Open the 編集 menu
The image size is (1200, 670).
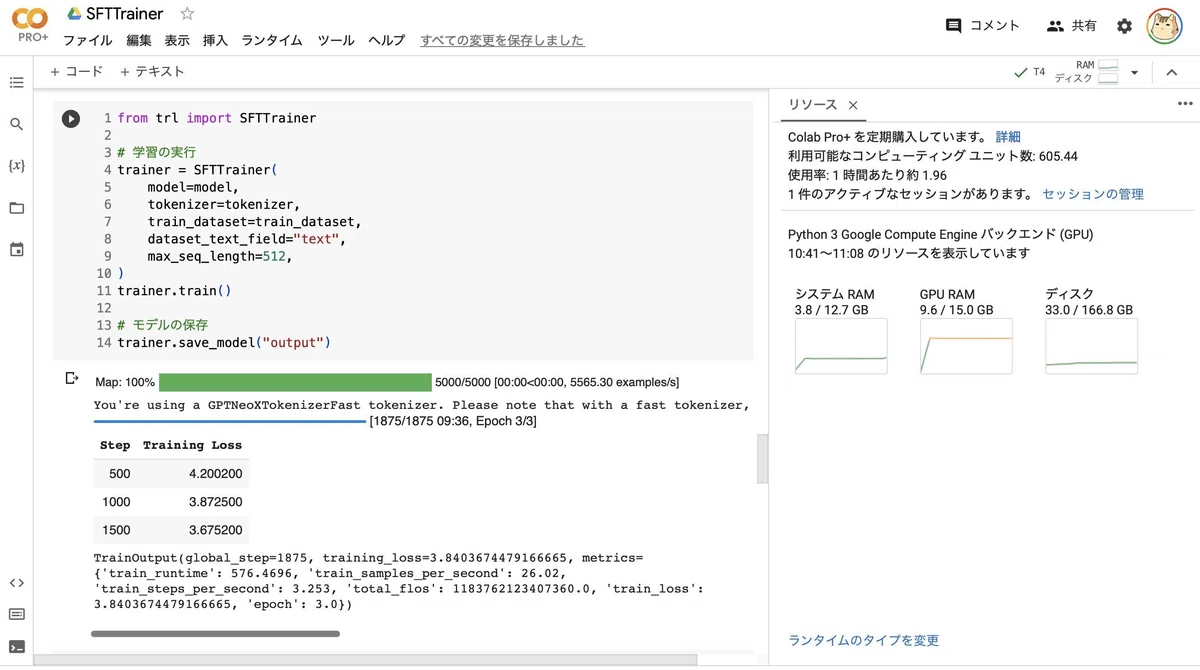(139, 41)
